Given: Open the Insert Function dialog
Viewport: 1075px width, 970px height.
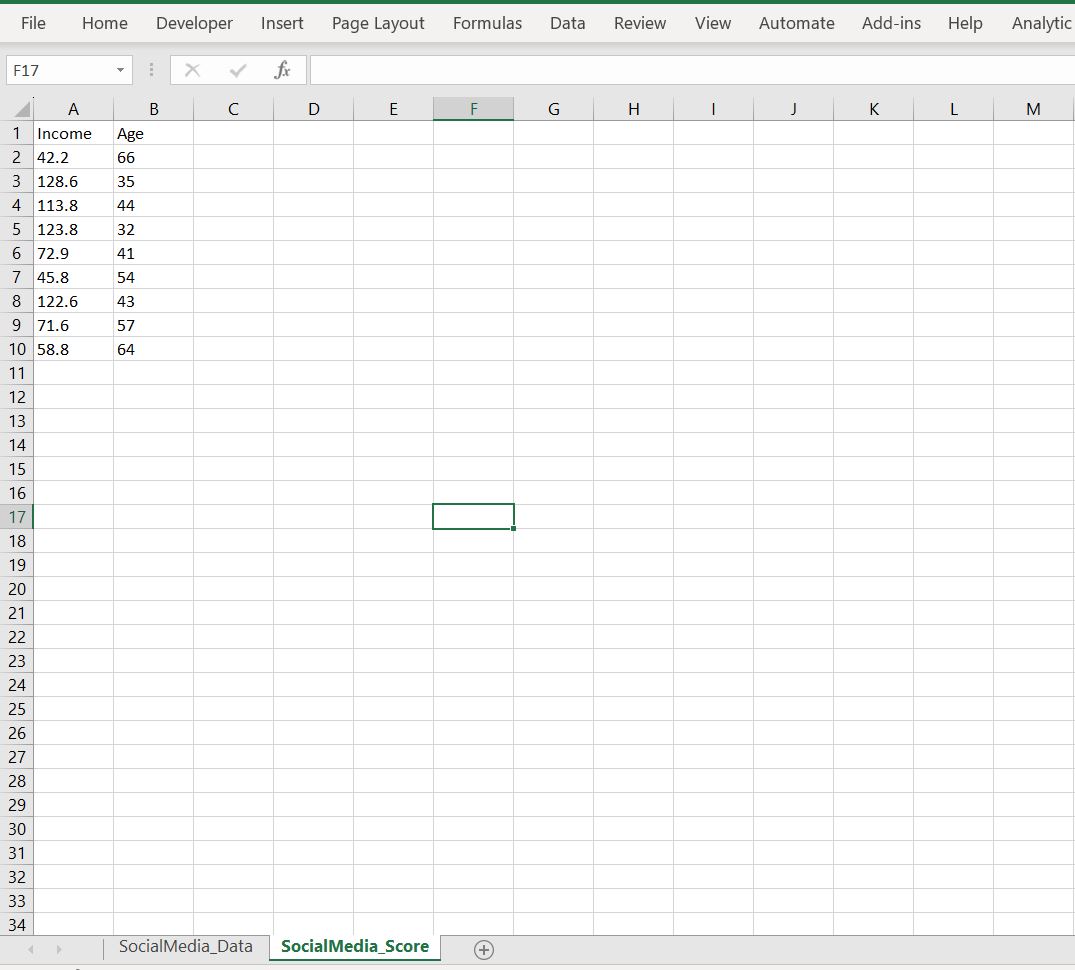Looking at the screenshot, I should coord(283,69).
